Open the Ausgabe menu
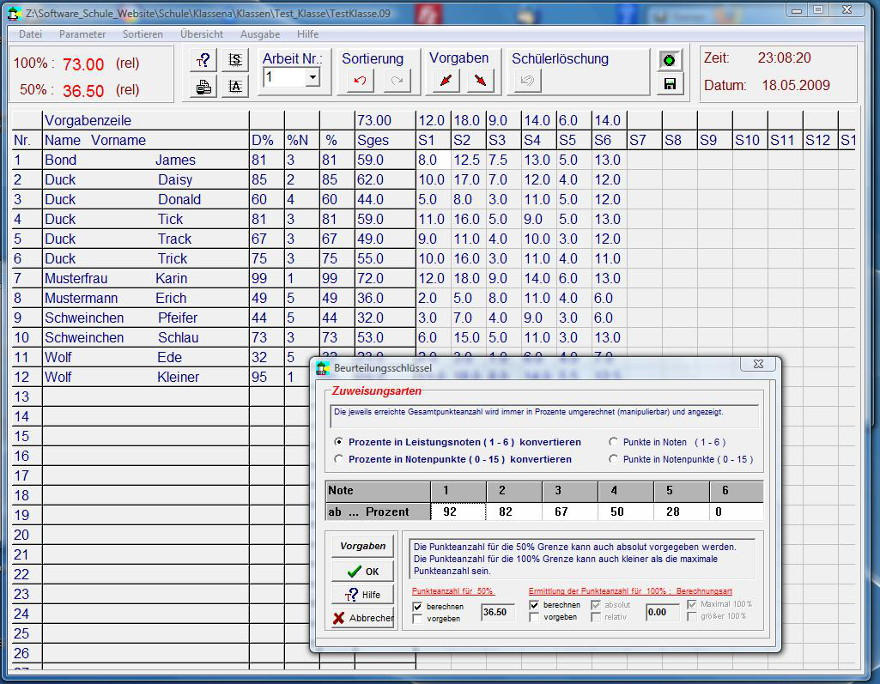Screen dimensions: 880x684 pos(260,34)
